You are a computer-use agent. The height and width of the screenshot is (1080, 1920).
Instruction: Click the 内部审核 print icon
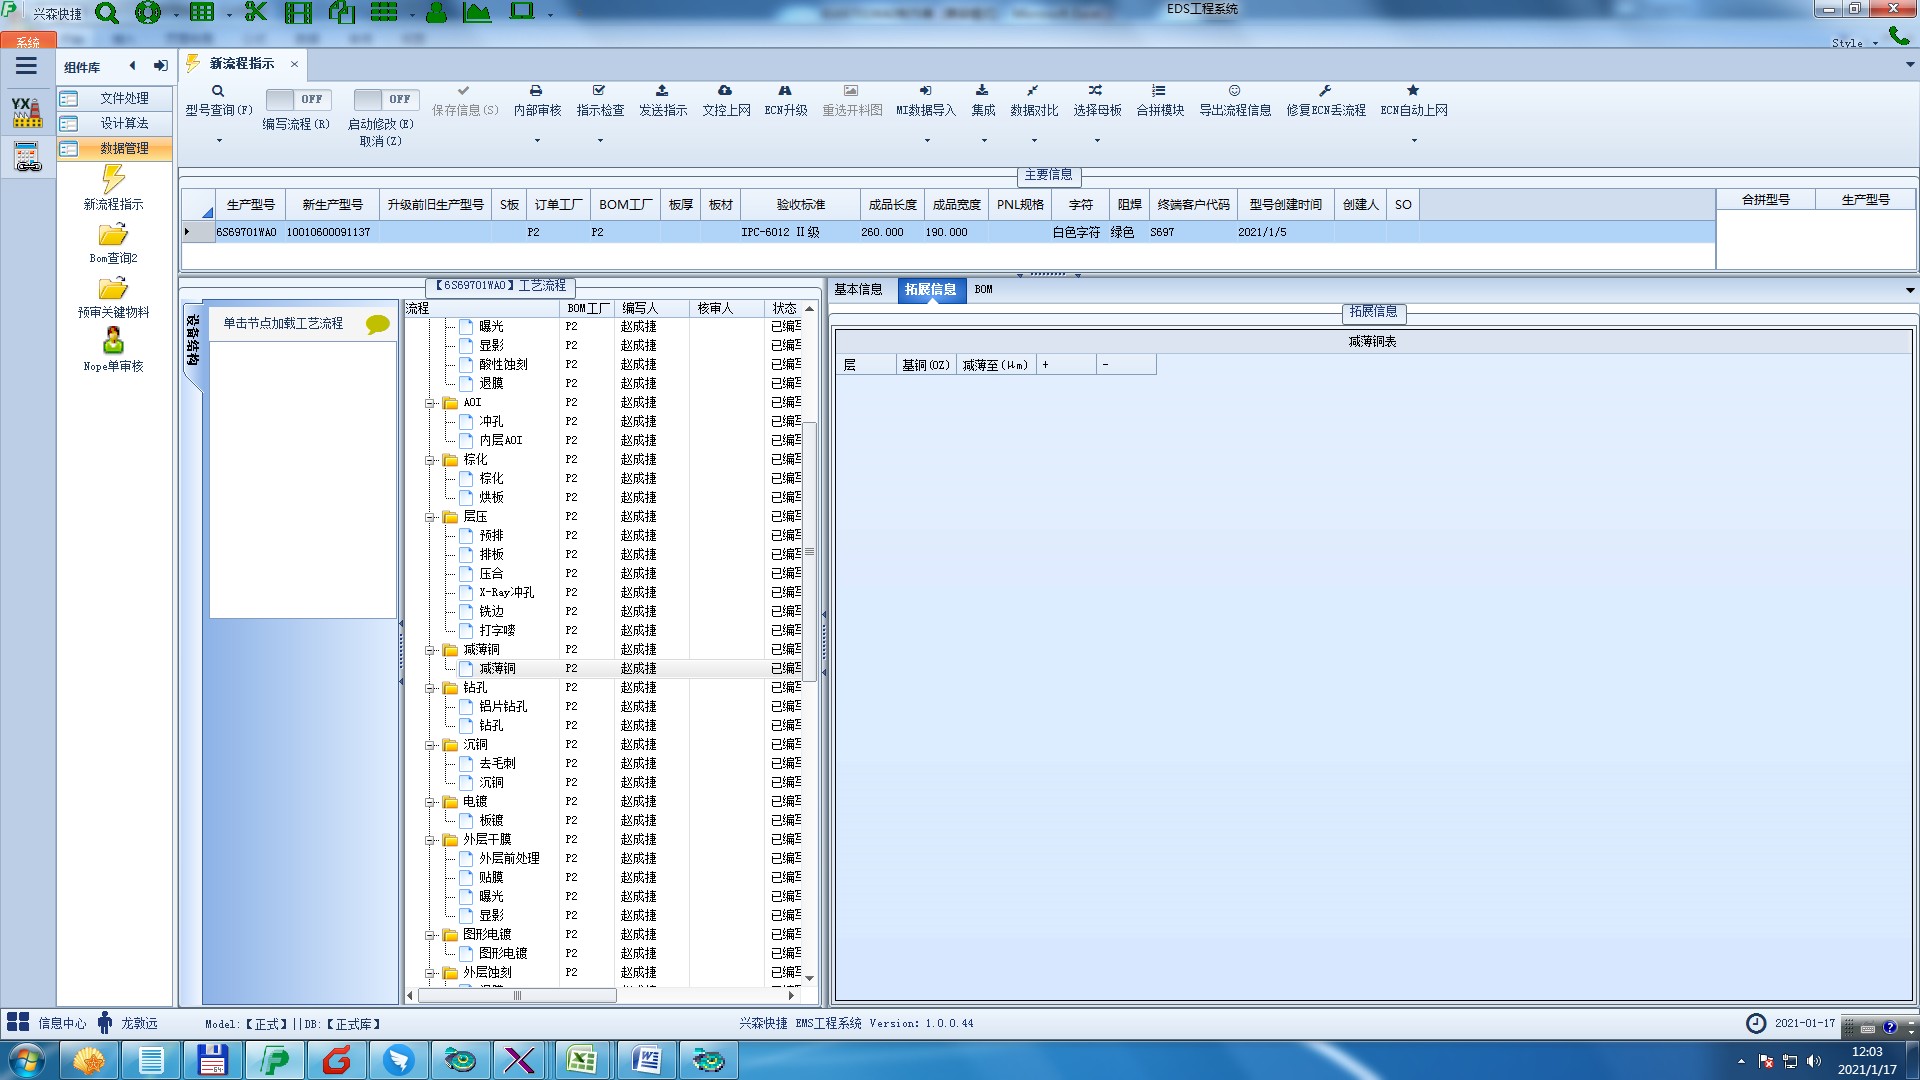(x=536, y=91)
